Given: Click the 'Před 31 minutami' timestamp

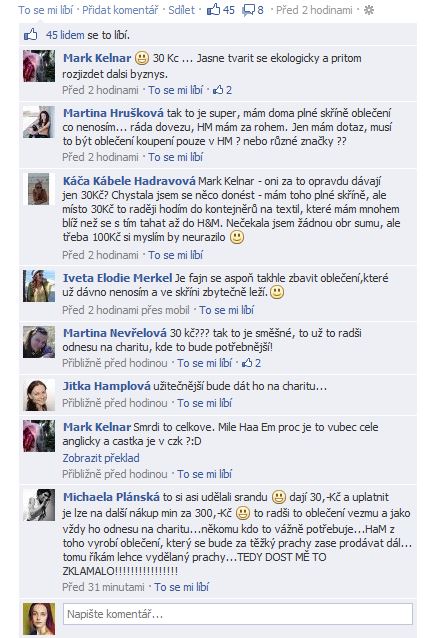Looking at the screenshot, I should pos(103,587).
